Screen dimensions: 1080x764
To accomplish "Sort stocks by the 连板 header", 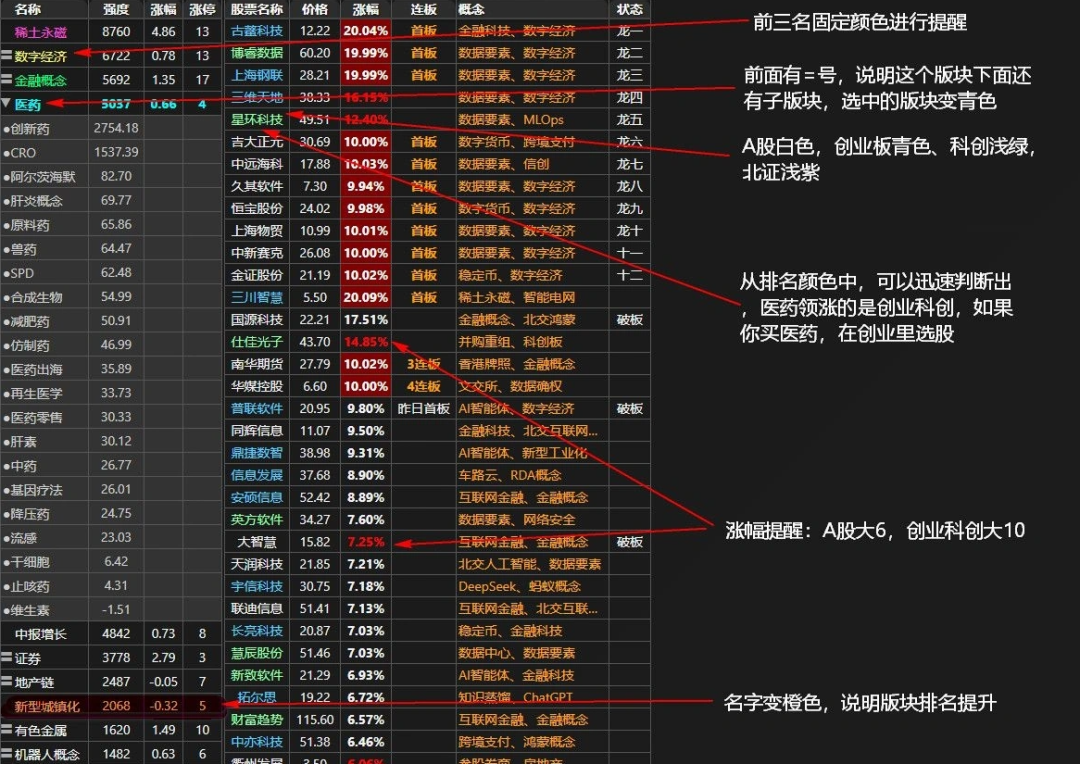I will tap(424, 10).
